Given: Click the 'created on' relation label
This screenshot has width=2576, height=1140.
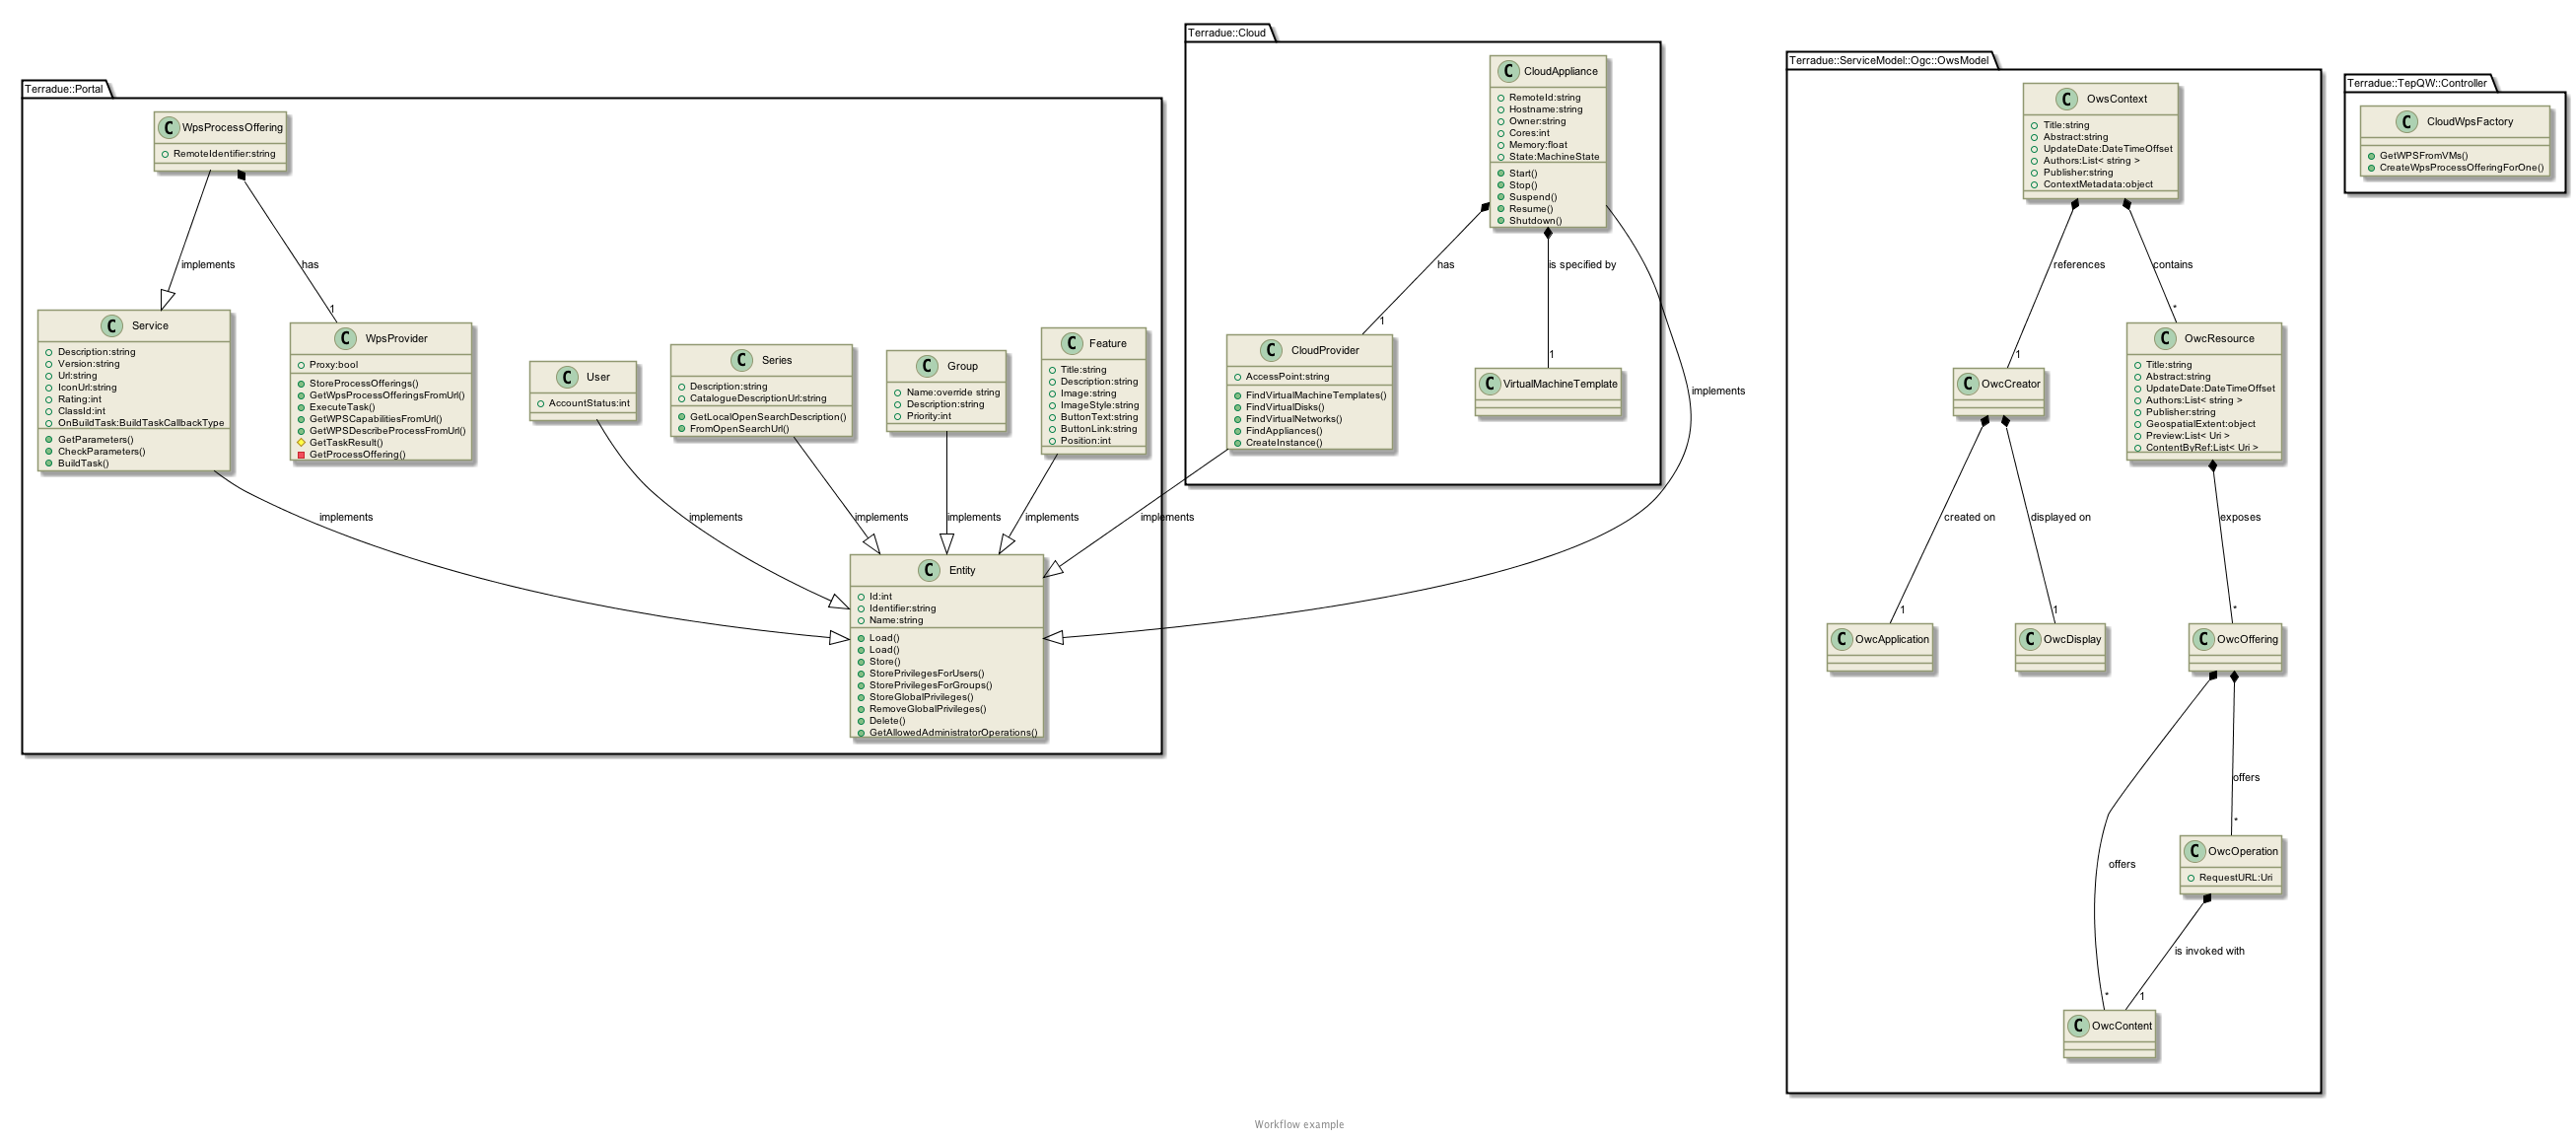Looking at the screenshot, I should point(1969,518).
